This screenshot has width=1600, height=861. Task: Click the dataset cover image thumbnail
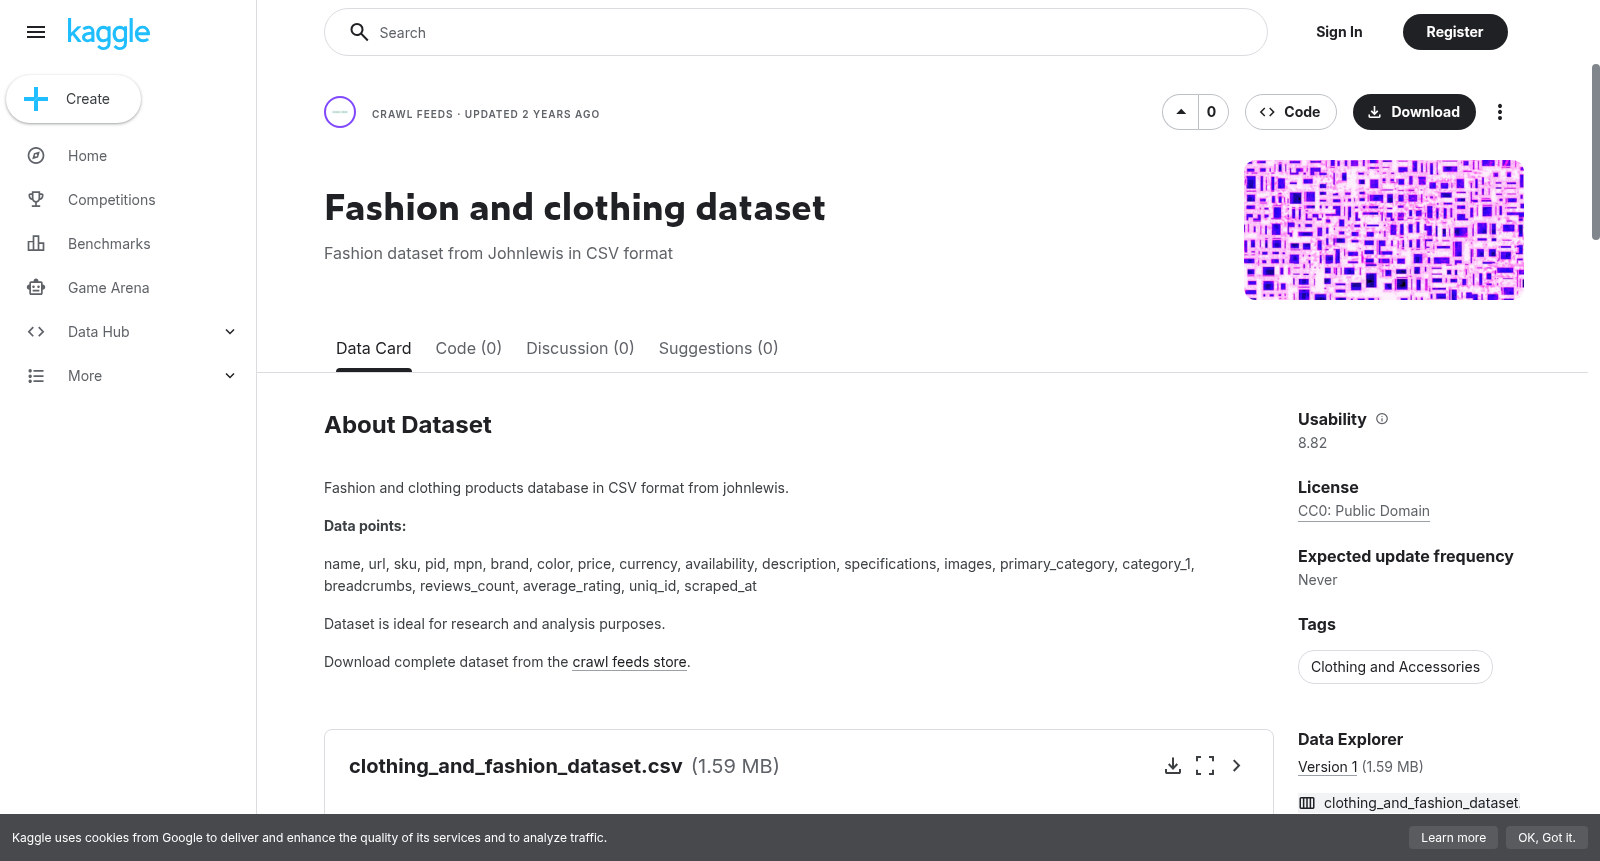[1384, 230]
